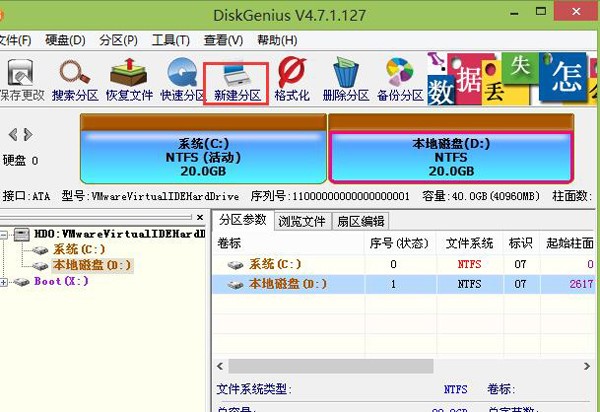Click the 保存更改 toolbar icon
This screenshot has width=600, height=412.
[22, 80]
